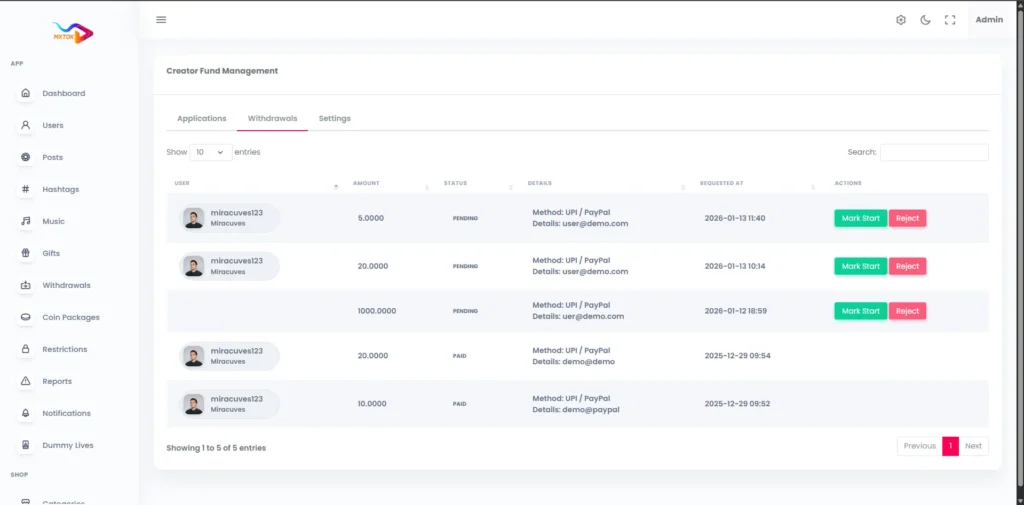Screen dimensions: 1024x505
Task: Toggle fullscreen mode icon
Action: point(950,20)
